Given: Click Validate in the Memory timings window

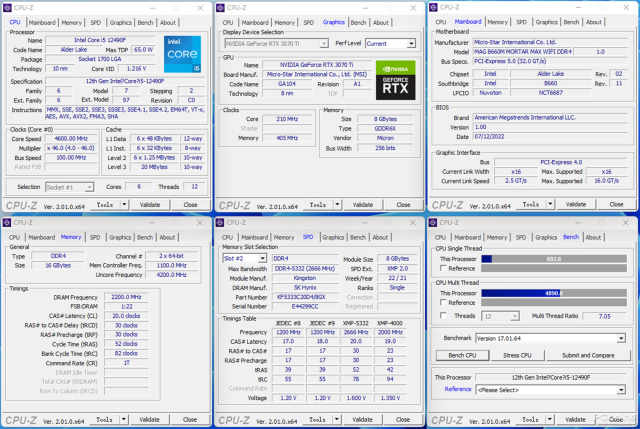Looking at the screenshot, I should click(x=149, y=419).
